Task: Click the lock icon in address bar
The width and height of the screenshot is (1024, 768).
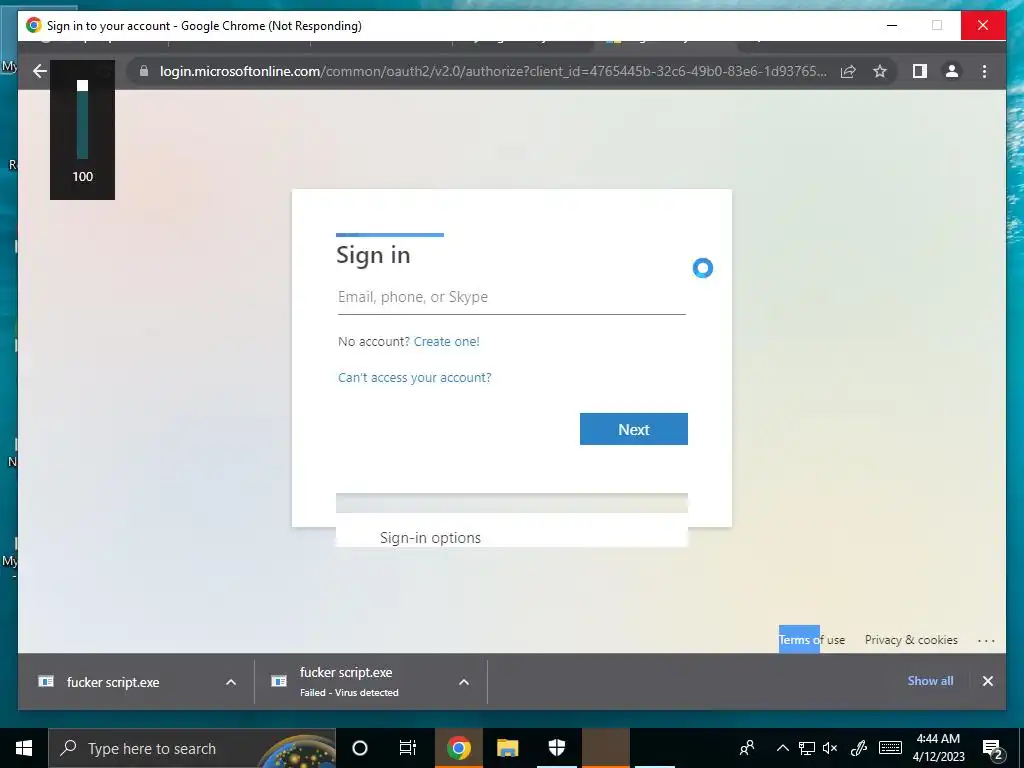Action: [144, 71]
